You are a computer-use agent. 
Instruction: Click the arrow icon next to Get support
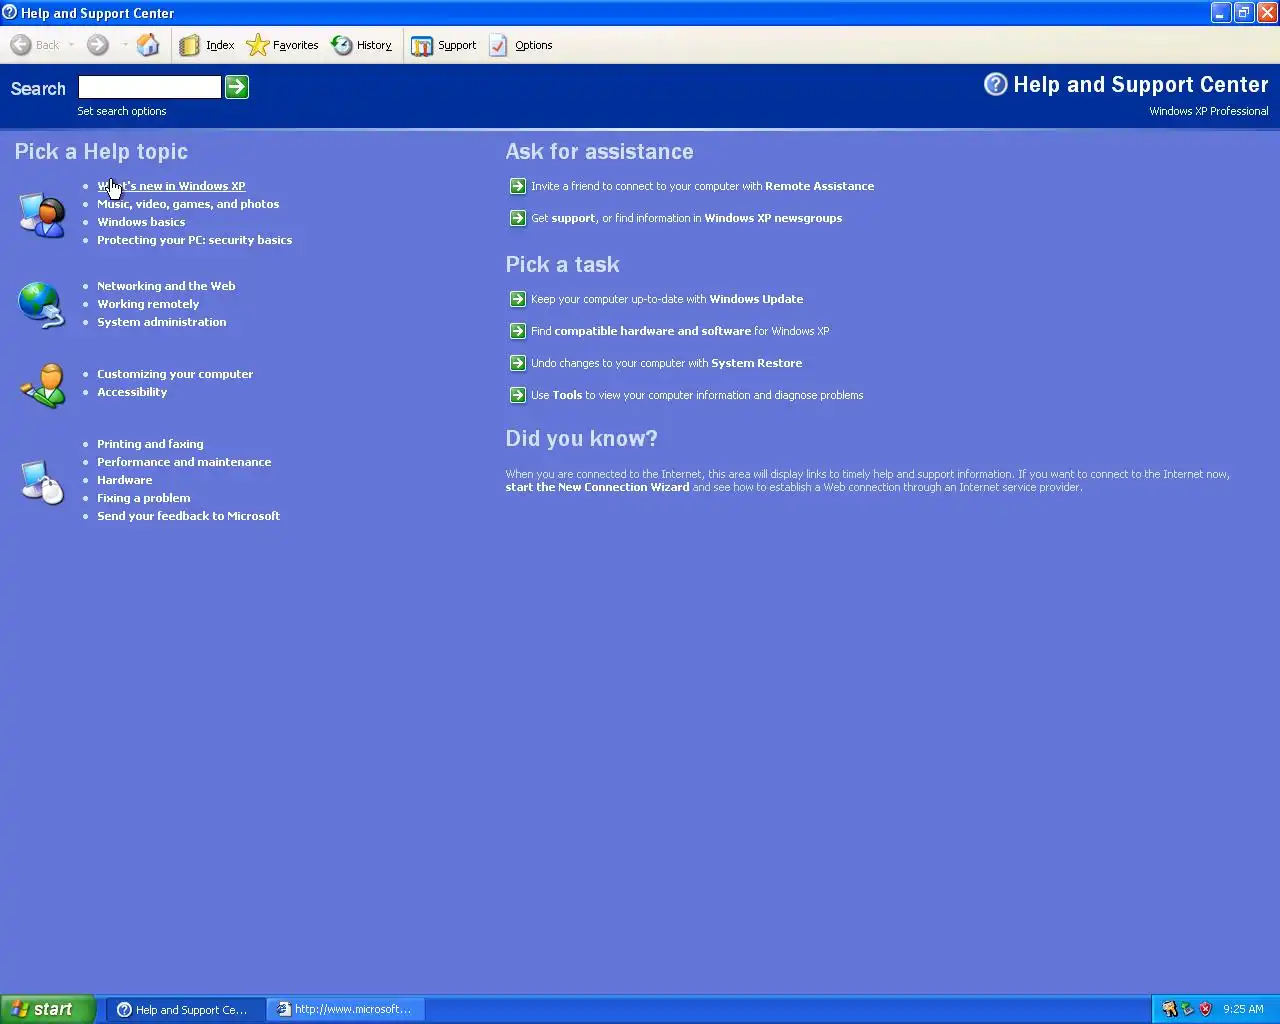point(518,218)
